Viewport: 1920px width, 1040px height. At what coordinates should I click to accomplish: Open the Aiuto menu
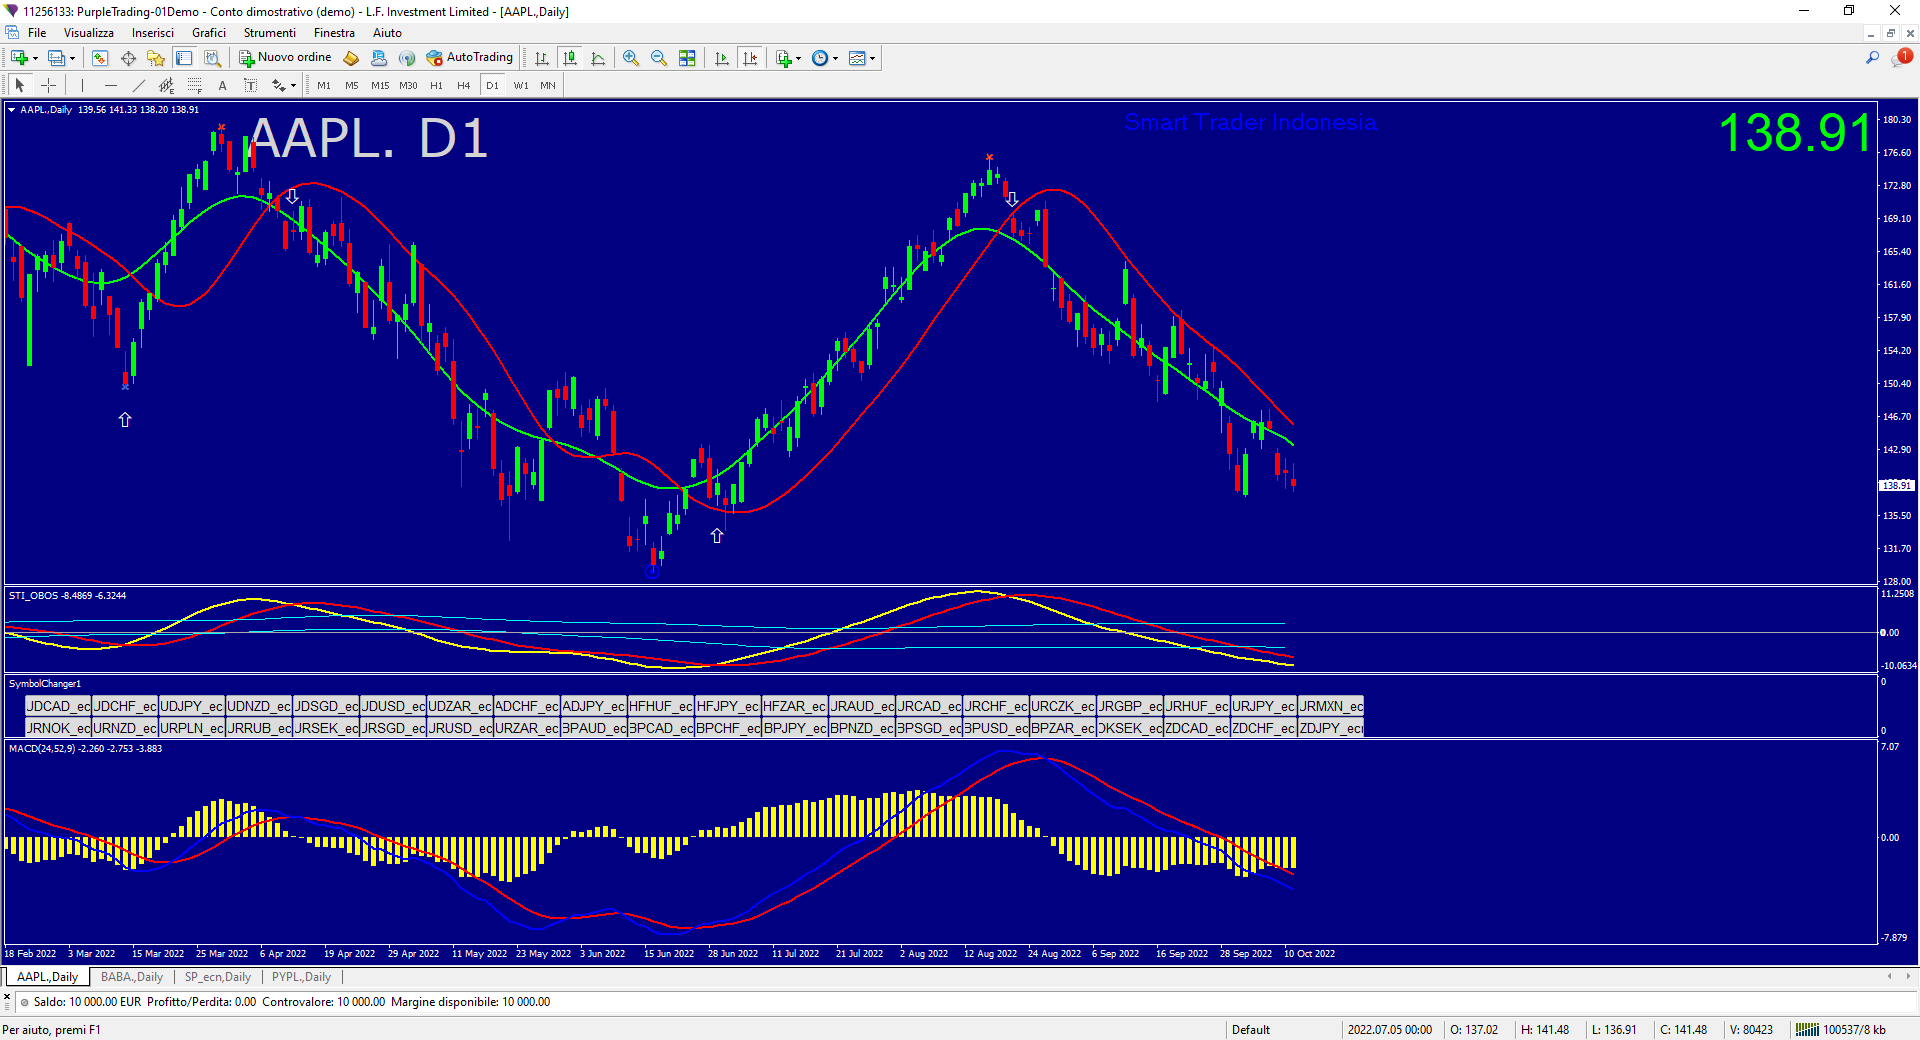pyautogui.click(x=387, y=33)
